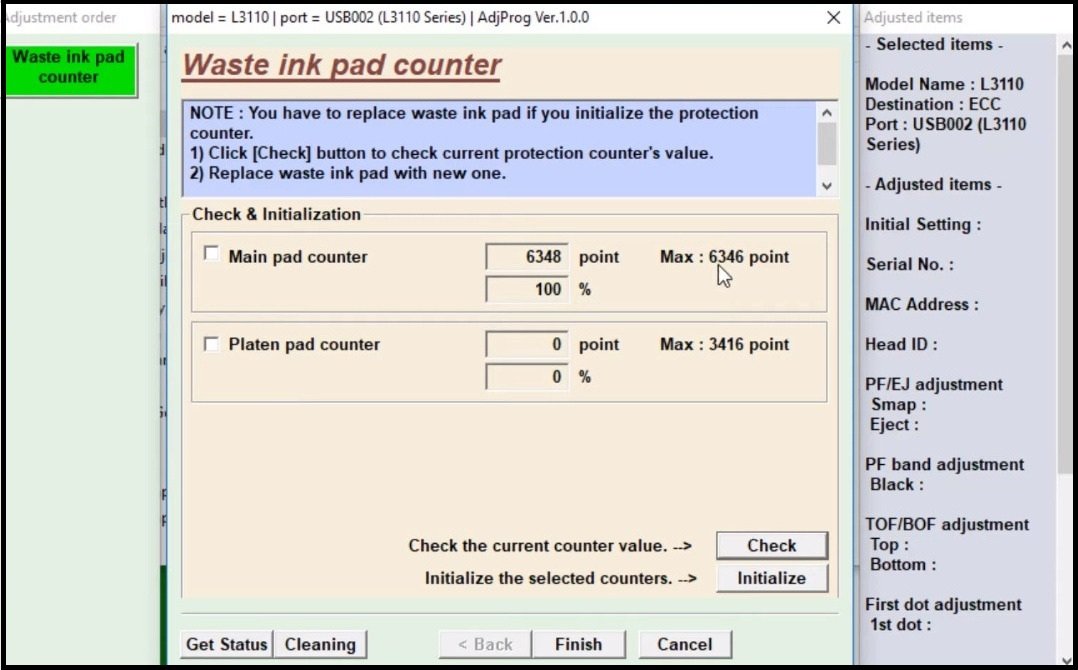Screen dimensions: 1078x670
Task: Click the 'Platen pad counter' label
Action: 304,344
